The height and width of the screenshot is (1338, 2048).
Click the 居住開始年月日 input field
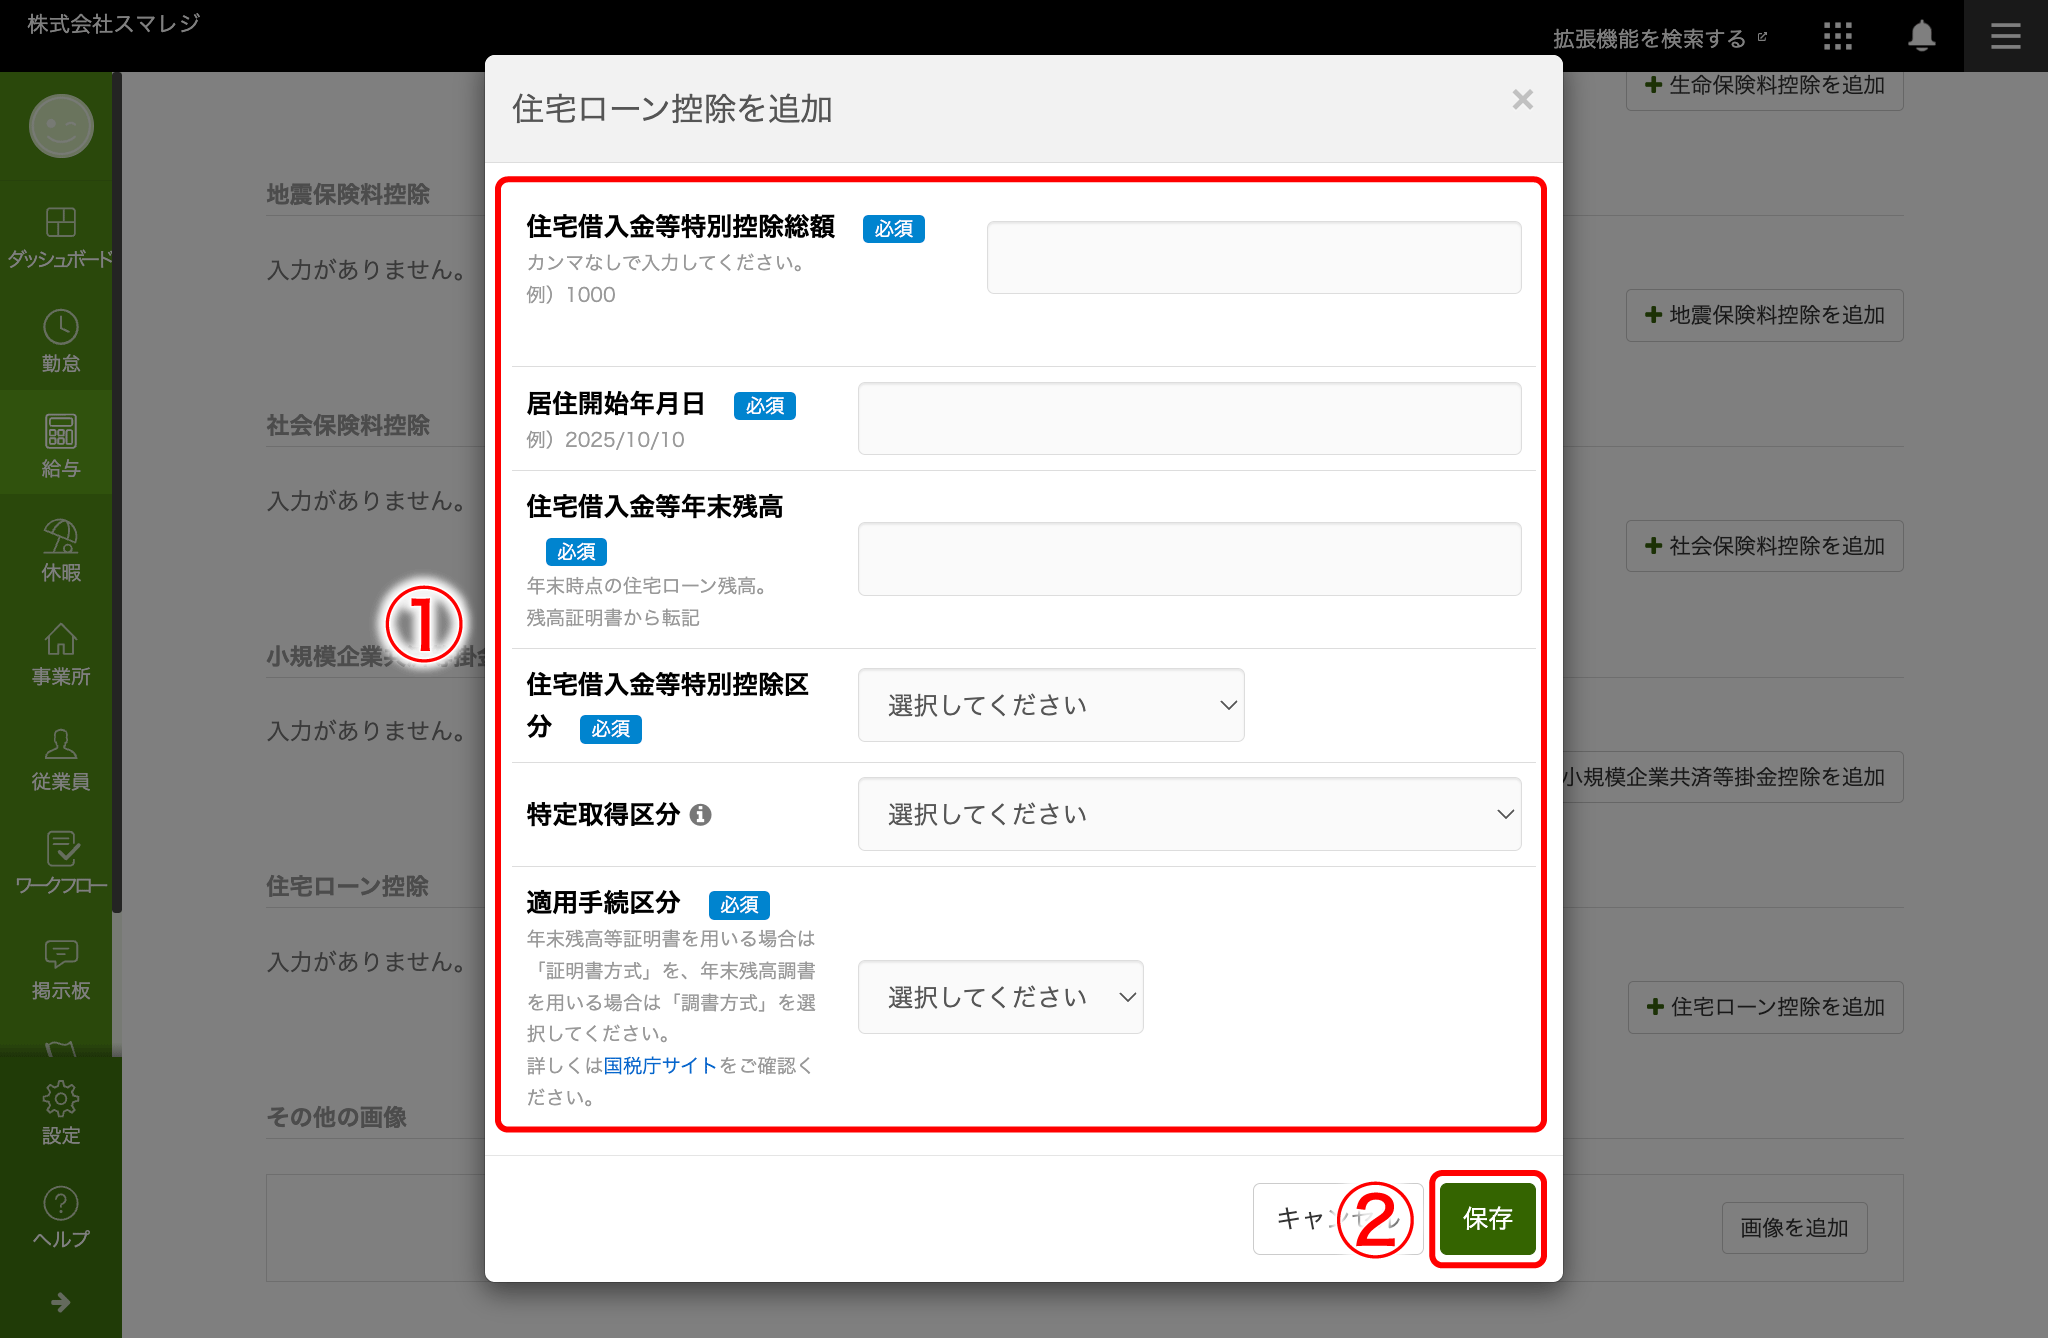[1189, 419]
